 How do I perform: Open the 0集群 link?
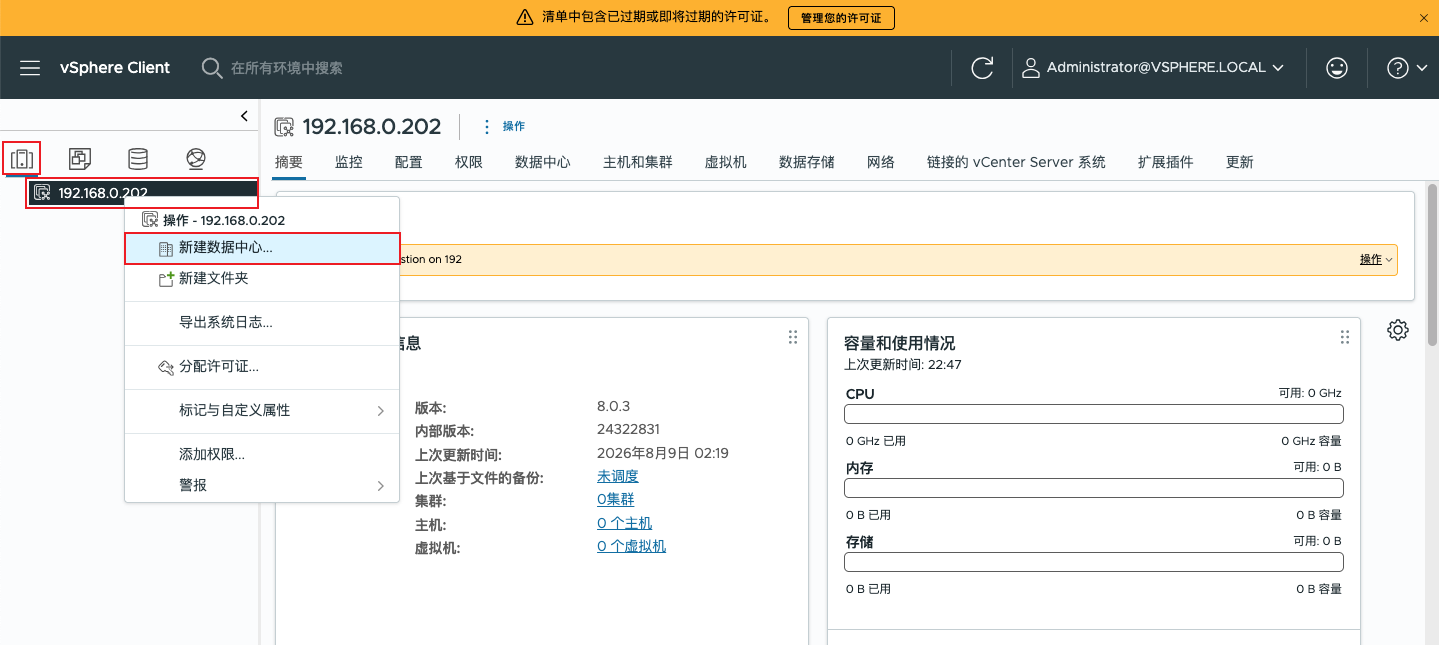pos(616,499)
